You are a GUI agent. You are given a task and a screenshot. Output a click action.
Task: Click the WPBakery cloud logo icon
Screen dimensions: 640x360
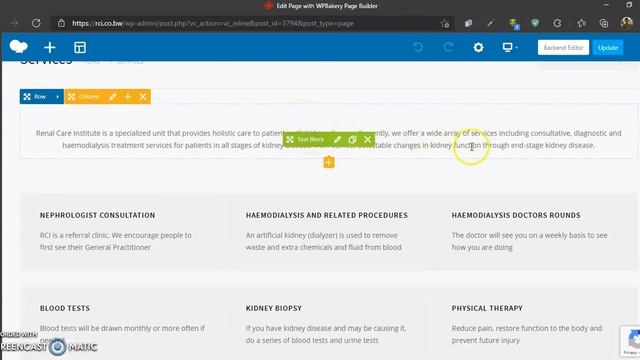[18, 47]
